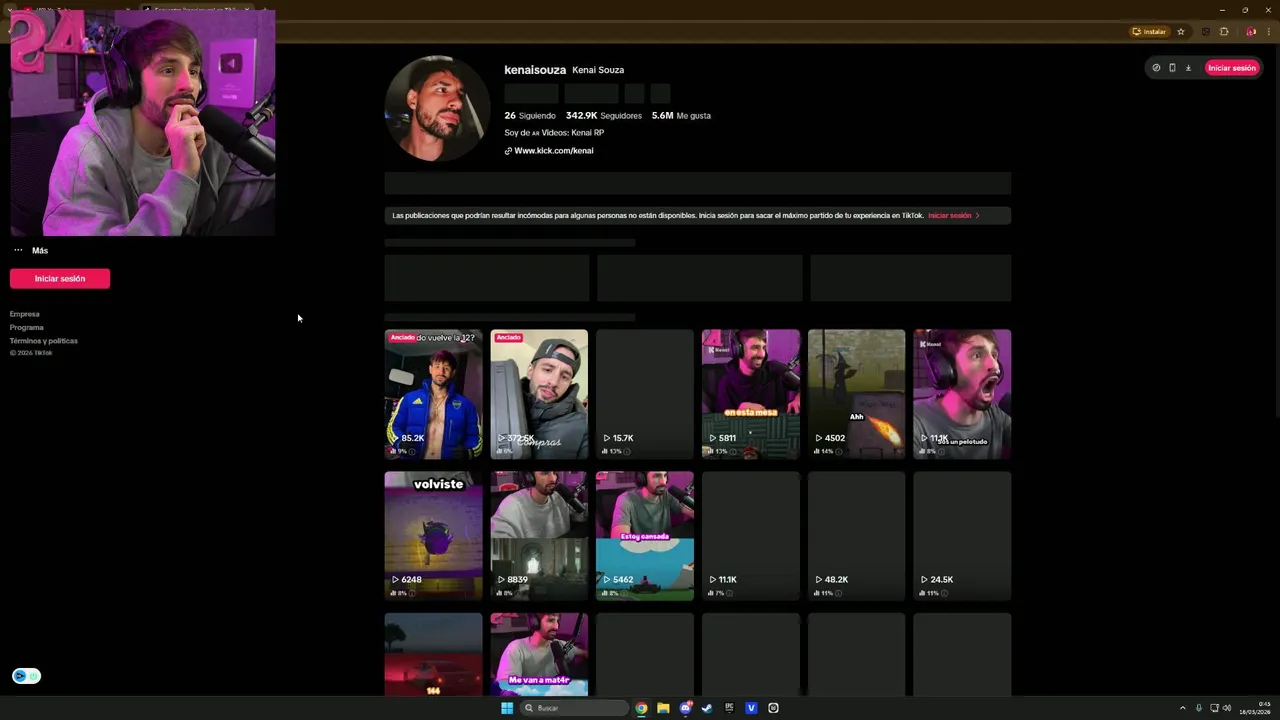Click the 26 Siguiendo count
The image size is (1280, 720).
(530, 116)
